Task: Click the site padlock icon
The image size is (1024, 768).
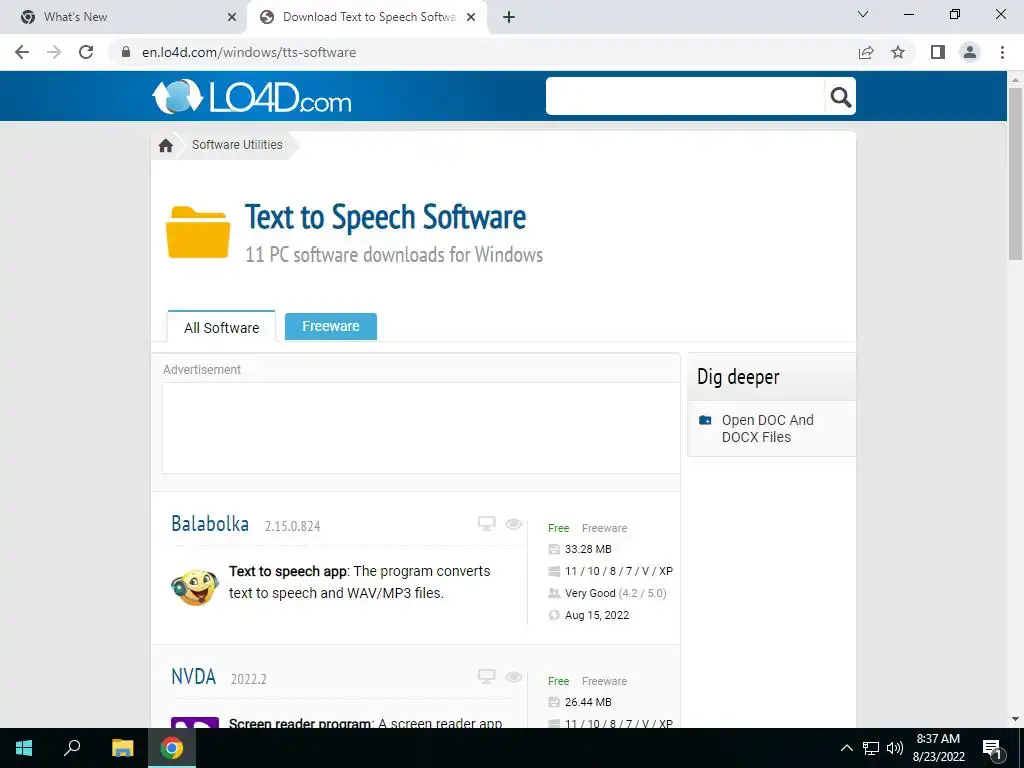Action: (x=126, y=52)
